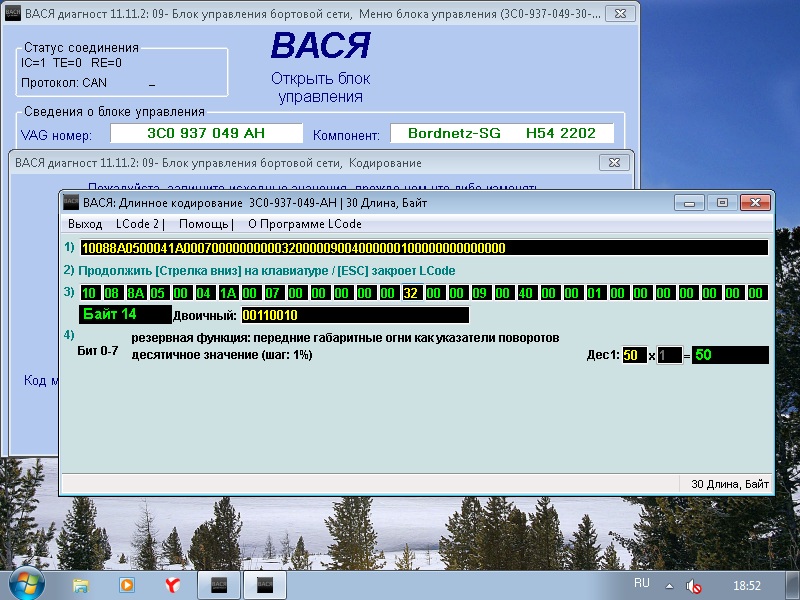Click the Дес1 decimal value field
This screenshot has height=600, width=800.
[634, 355]
